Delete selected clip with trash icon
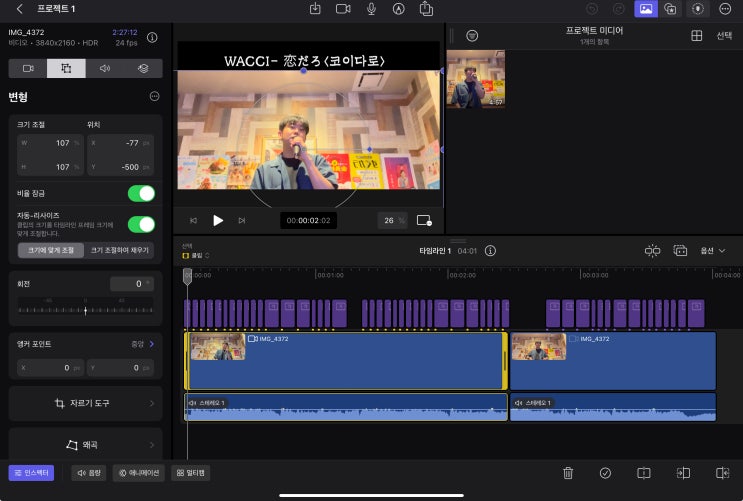The width and height of the screenshot is (743, 501). 568,473
